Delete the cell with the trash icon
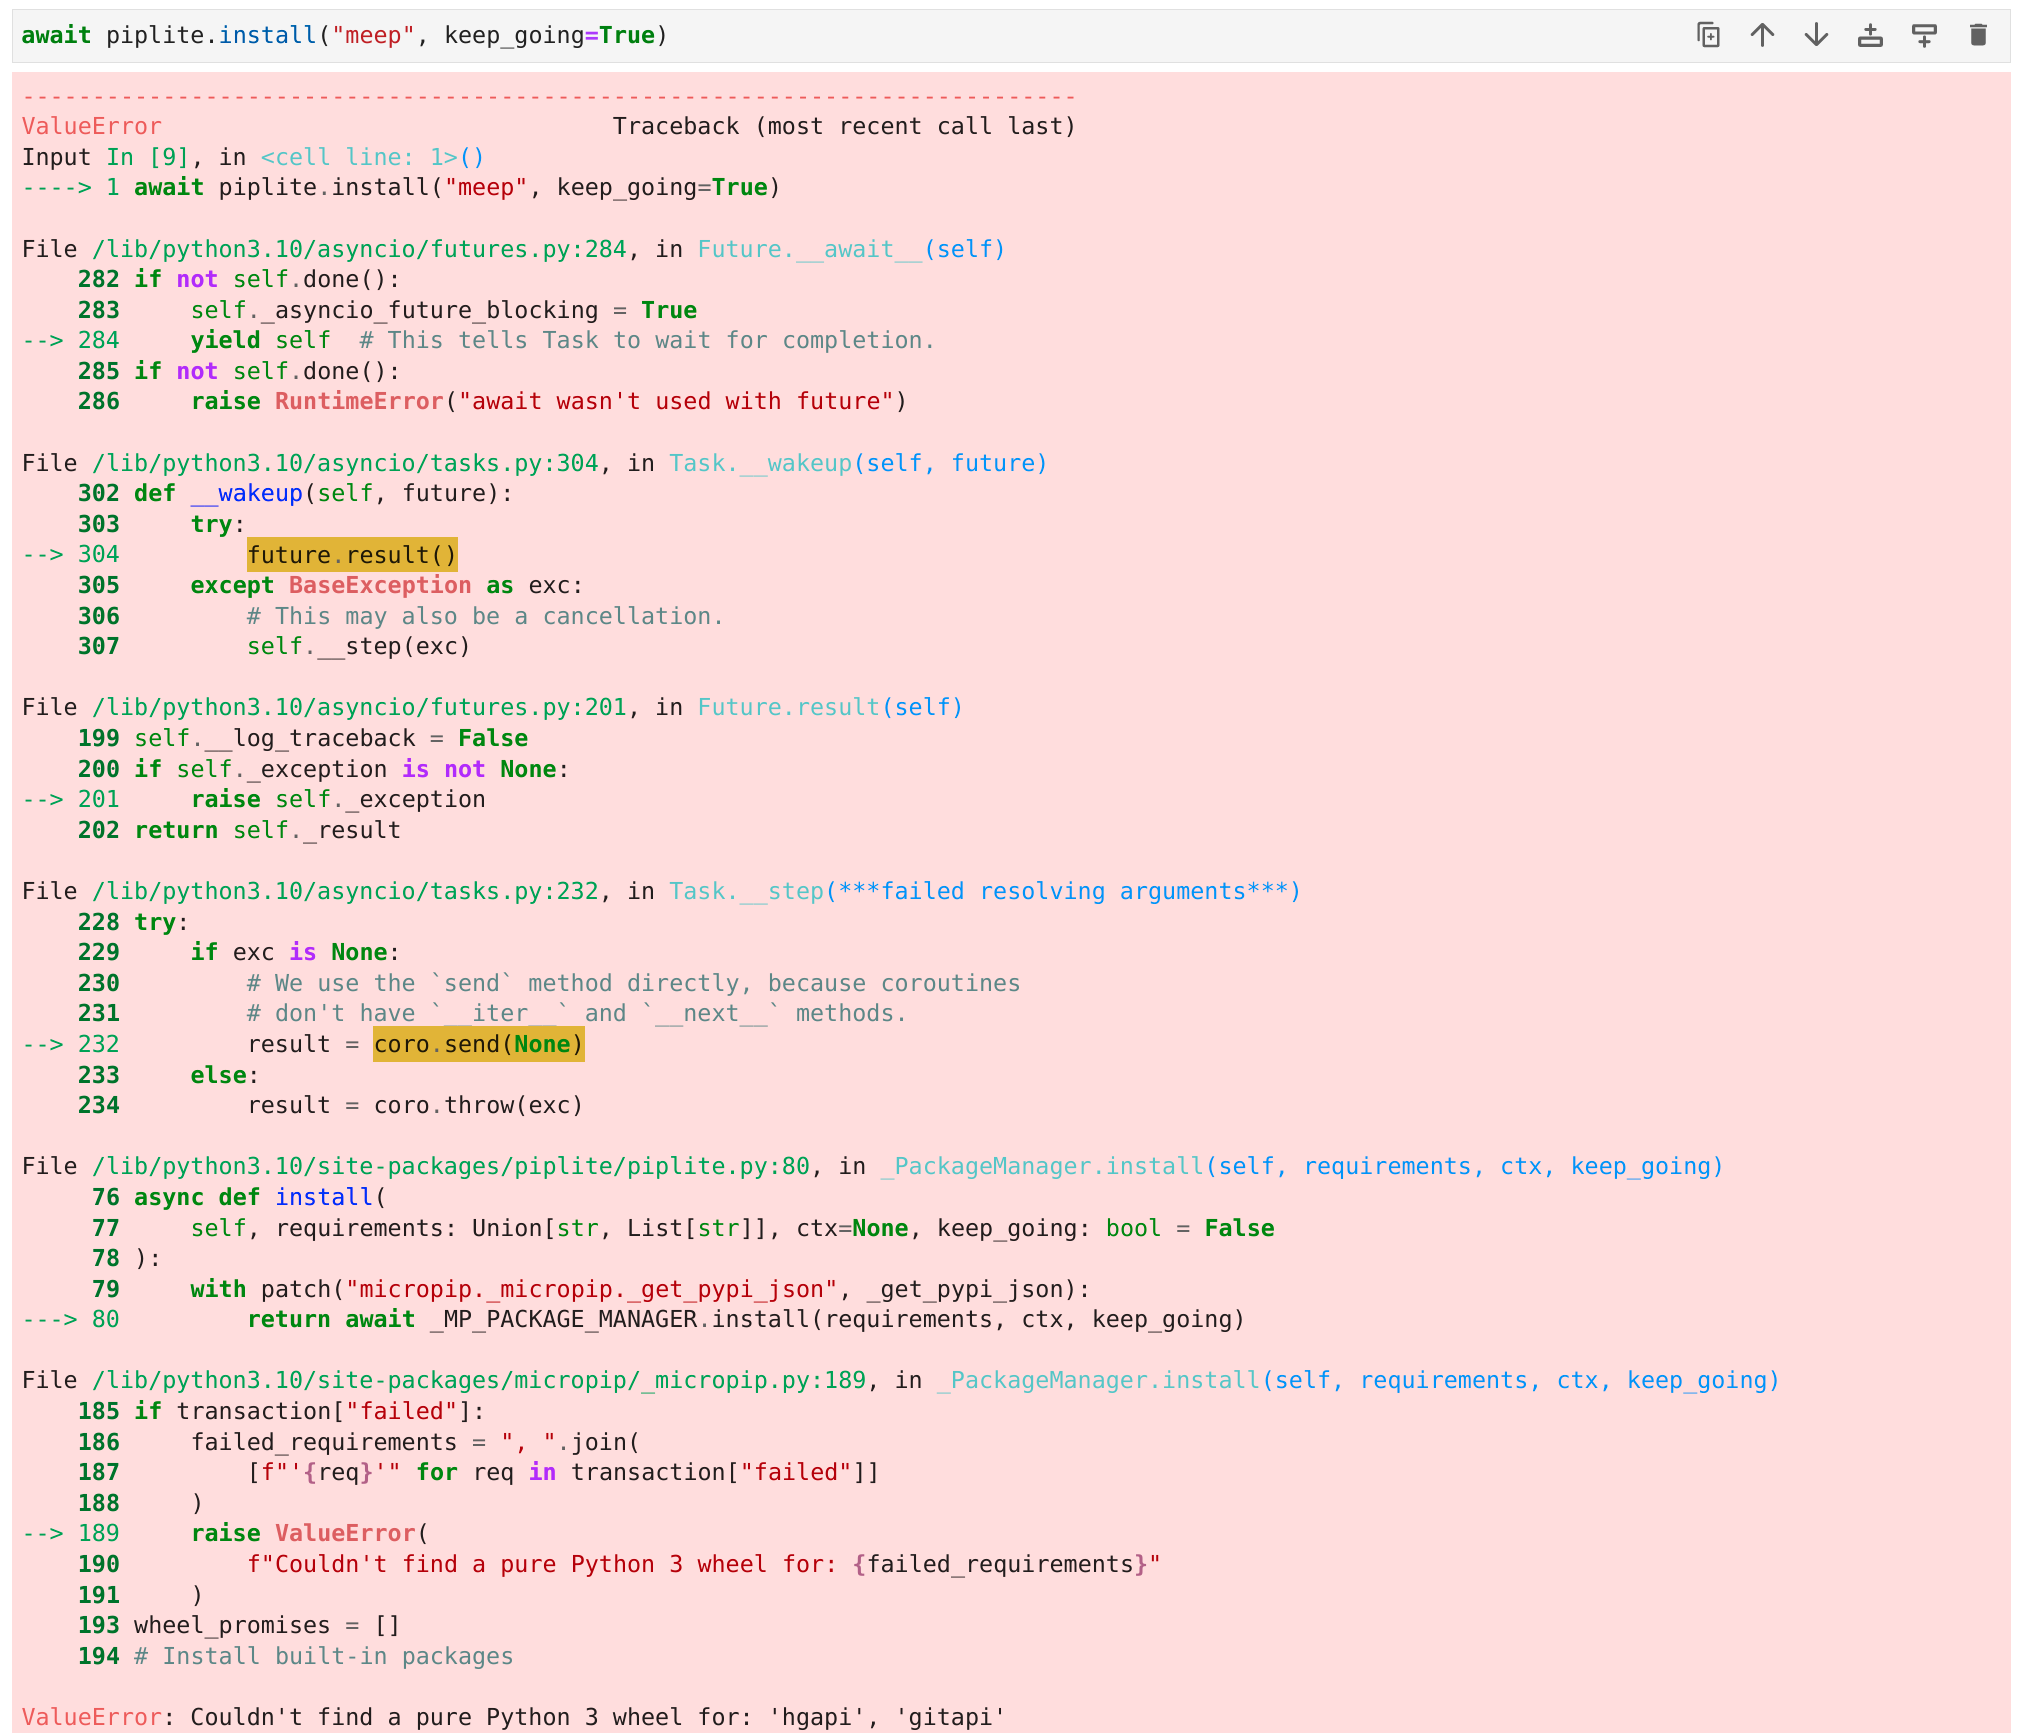The image size is (2022, 1734). click(1979, 35)
